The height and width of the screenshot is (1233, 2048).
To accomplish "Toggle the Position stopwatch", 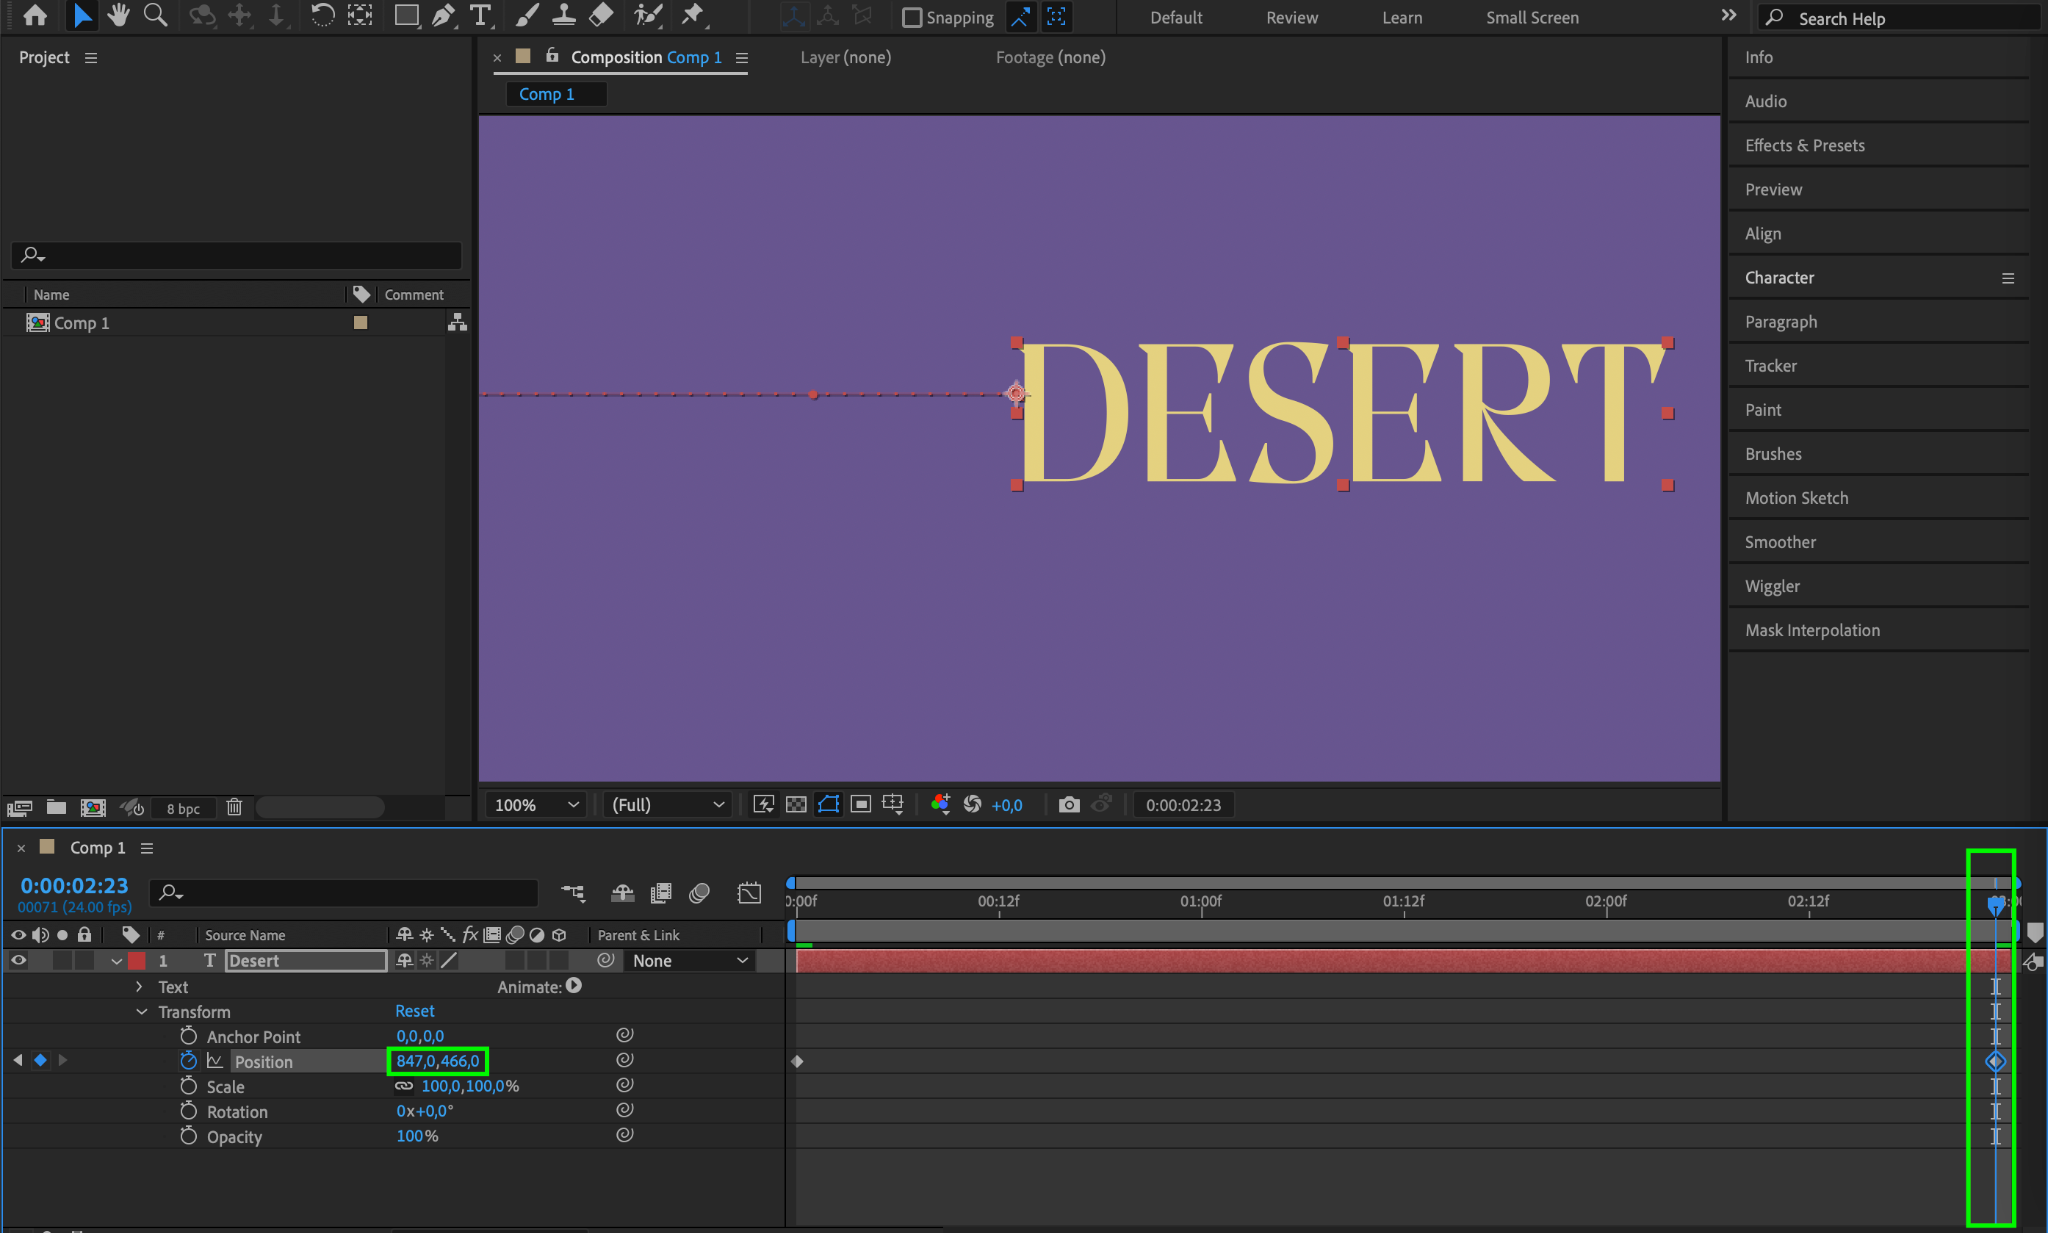I will (x=188, y=1061).
